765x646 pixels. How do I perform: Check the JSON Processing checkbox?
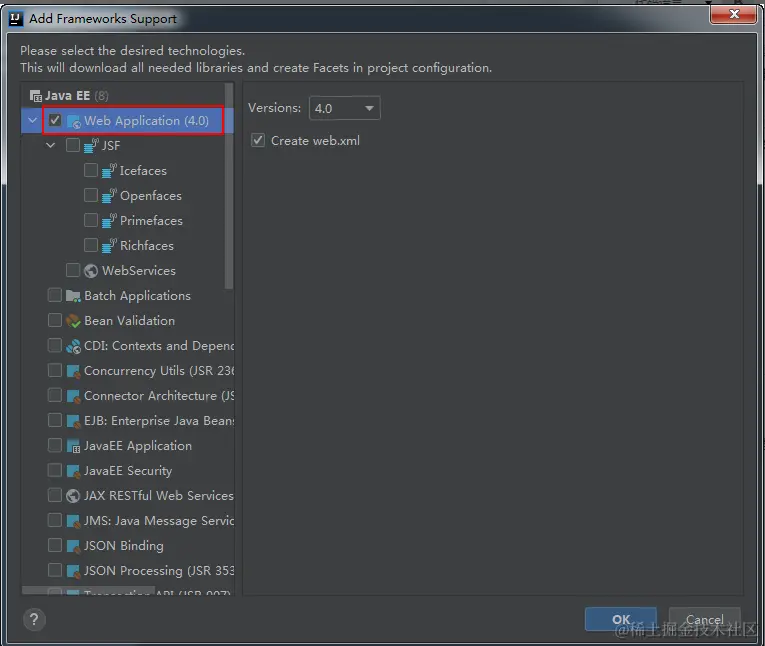tap(55, 570)
